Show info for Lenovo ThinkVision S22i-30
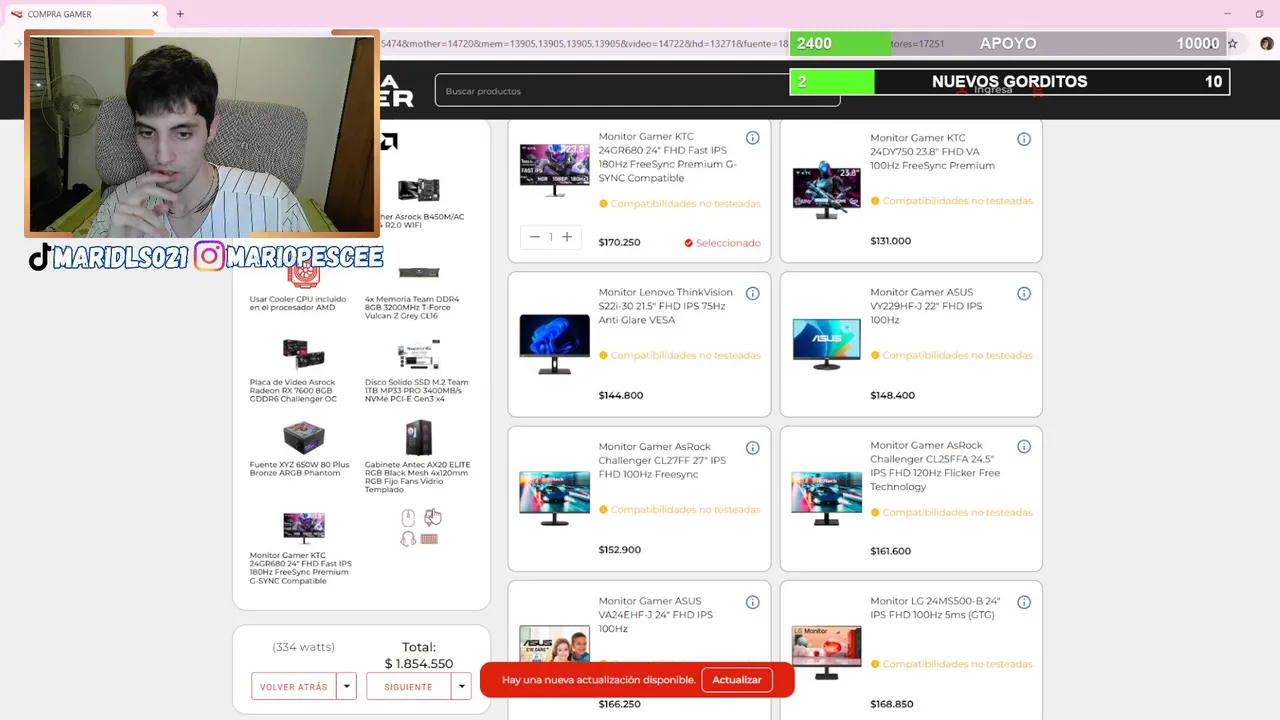 tap(752, 293)
